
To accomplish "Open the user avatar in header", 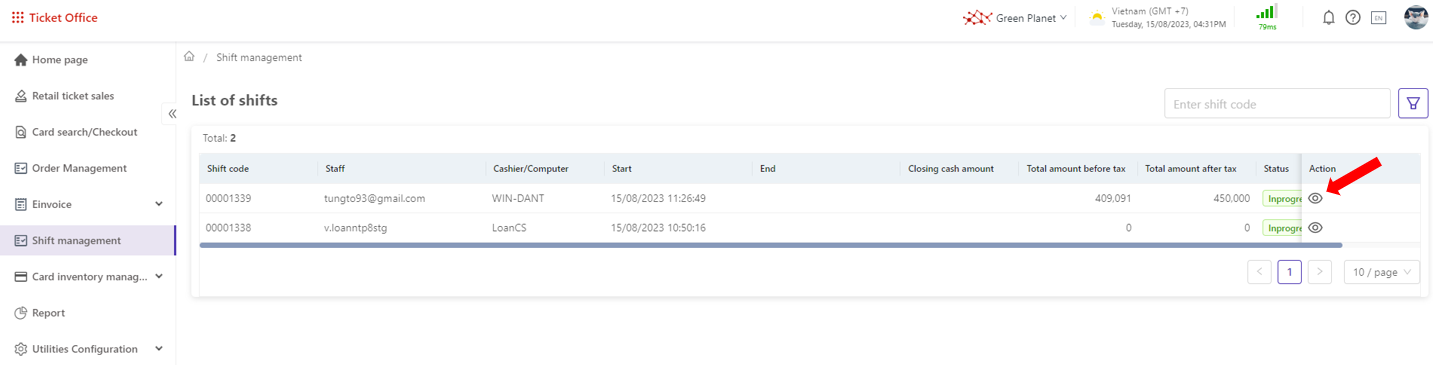I will [x=1415, y=17].
